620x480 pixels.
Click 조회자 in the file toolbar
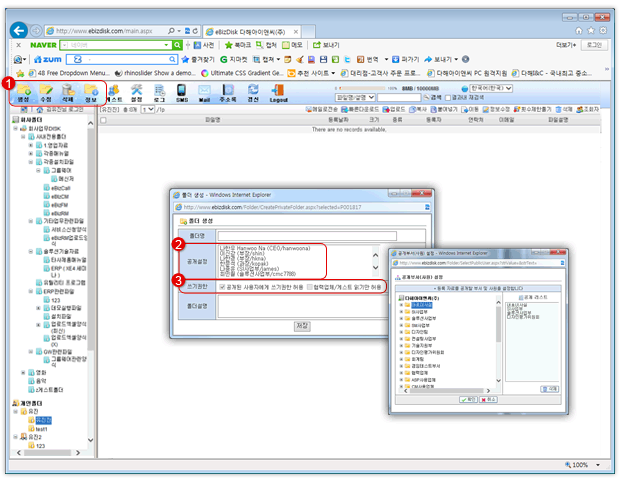pyautogui.click(x=588, y=110)
